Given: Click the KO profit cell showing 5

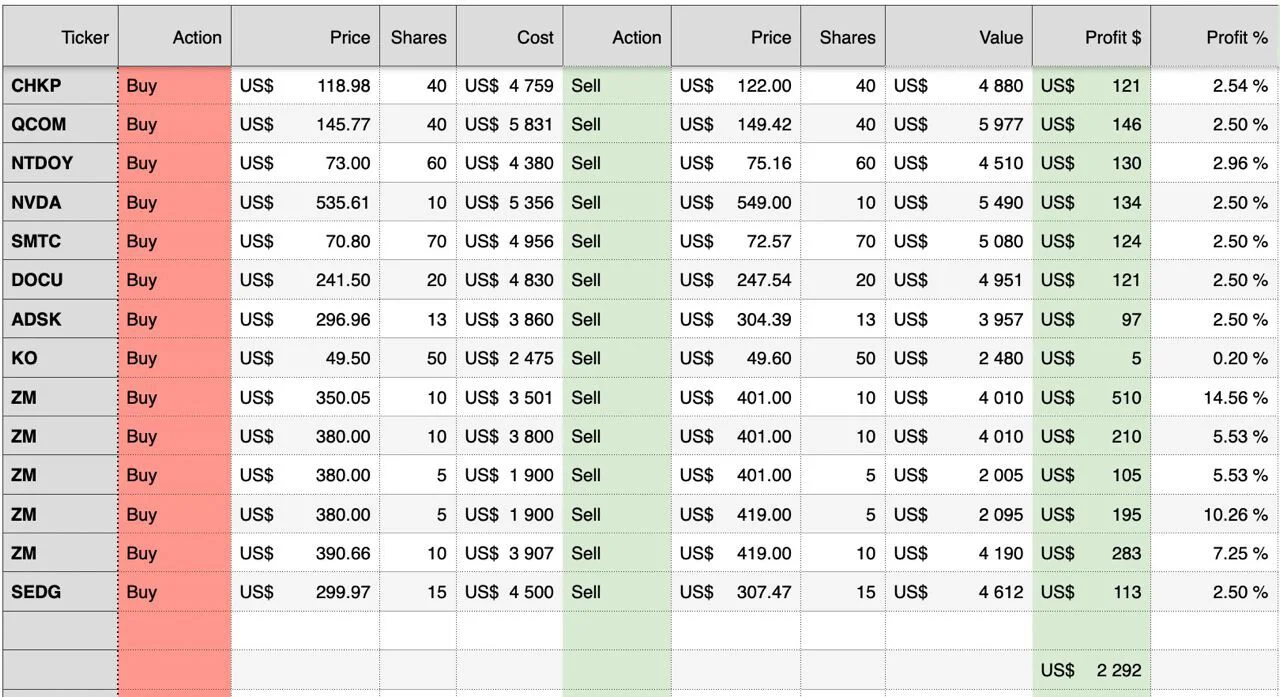Looking at the screenshot, I should (x=1091, y=358).
